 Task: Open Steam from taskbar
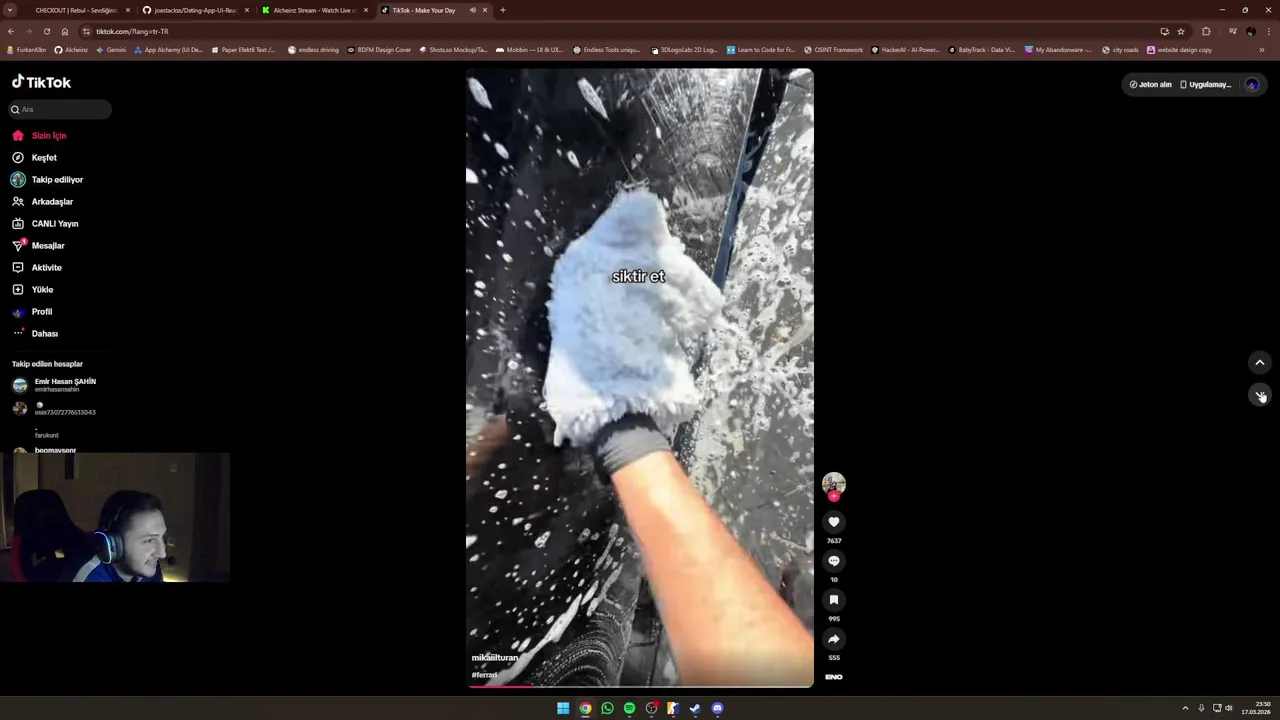coord(695,708)
